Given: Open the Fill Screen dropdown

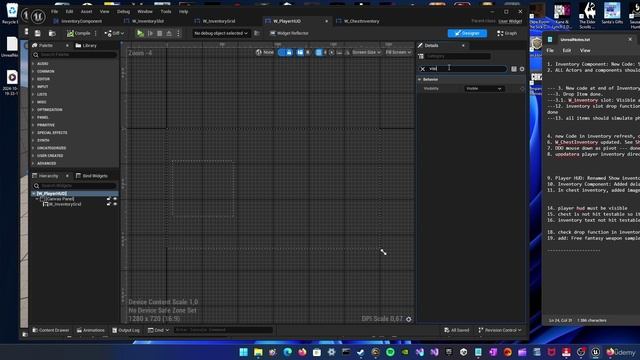Looking at the screenshot, I should 398,52.
